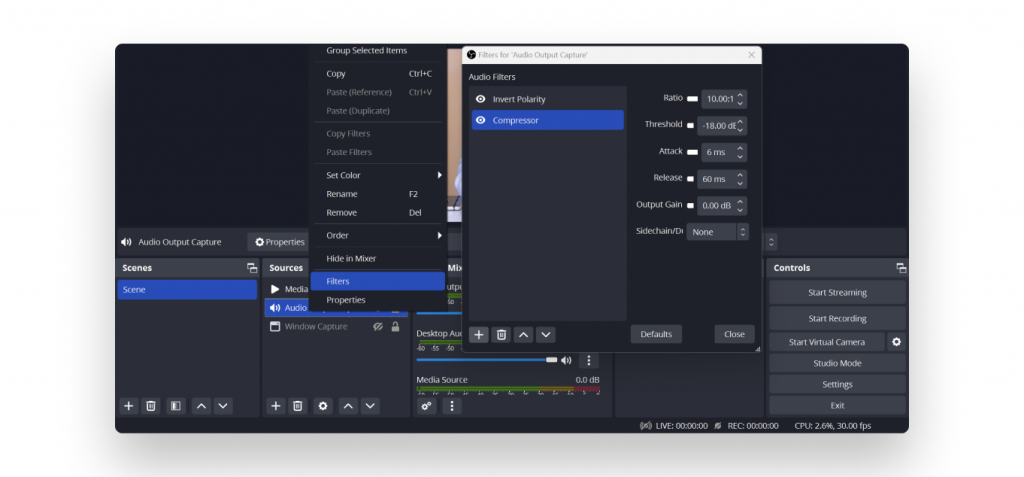1024x477 pixels.
Task: Add a new scene with the Scenes plus button
Action: click(x=129, y=406)
